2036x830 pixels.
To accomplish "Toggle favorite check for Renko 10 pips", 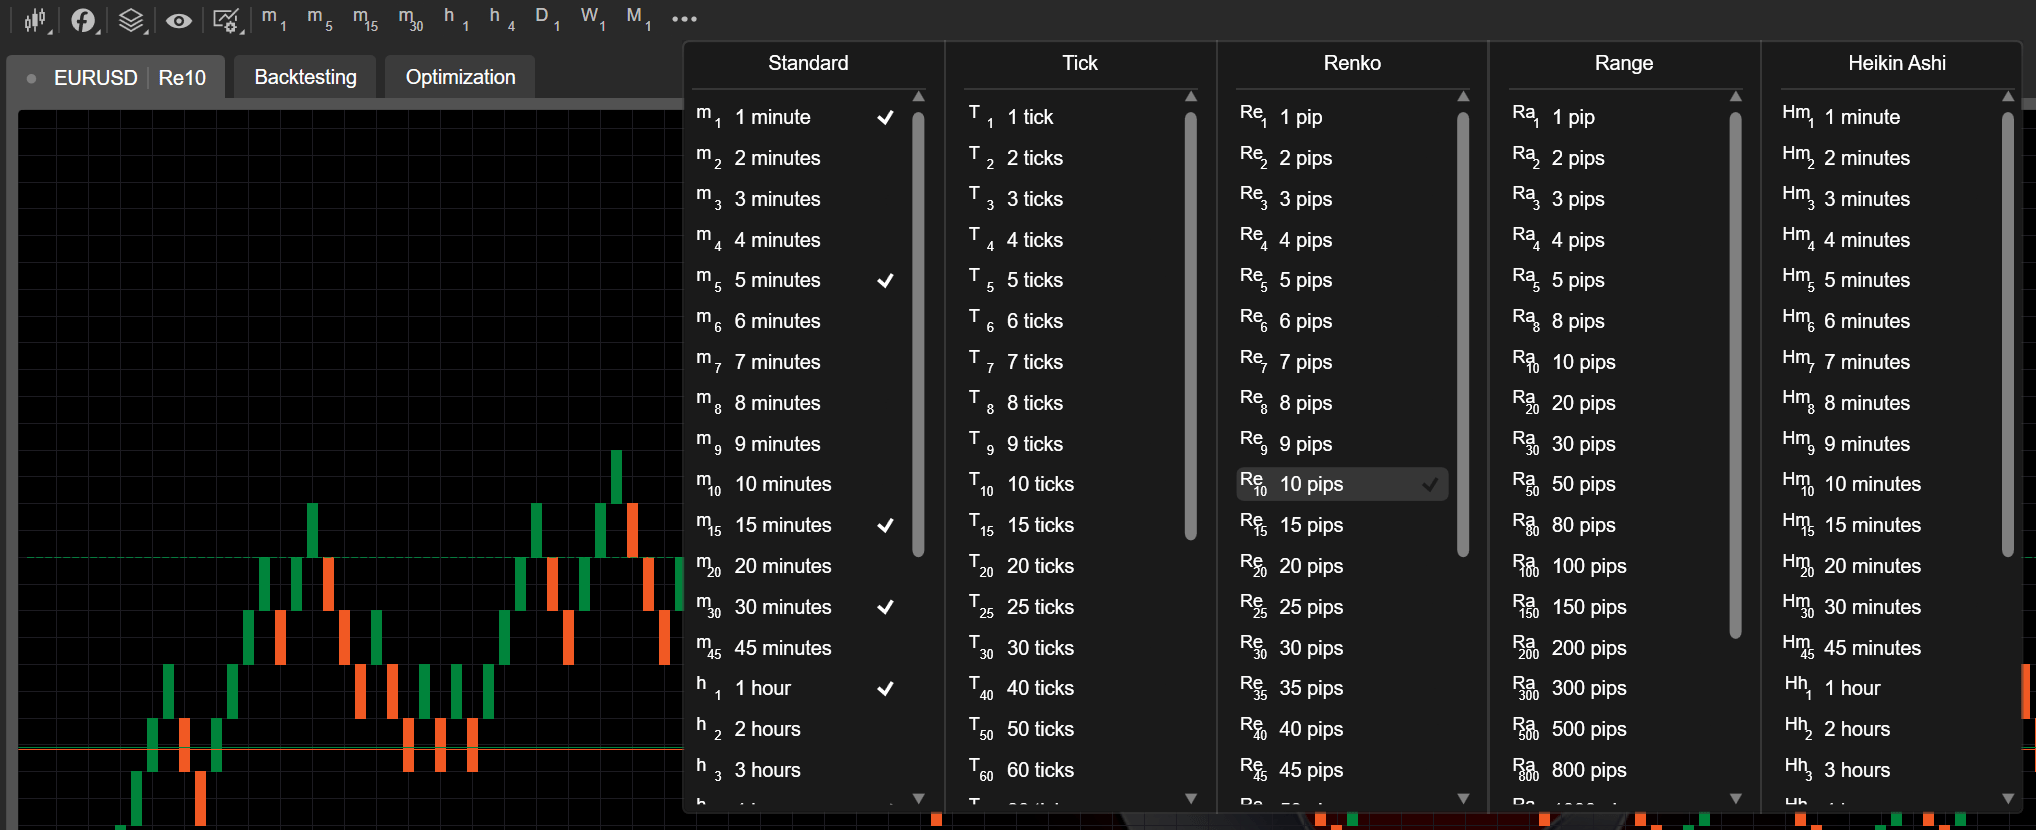I will point(1430,484).
